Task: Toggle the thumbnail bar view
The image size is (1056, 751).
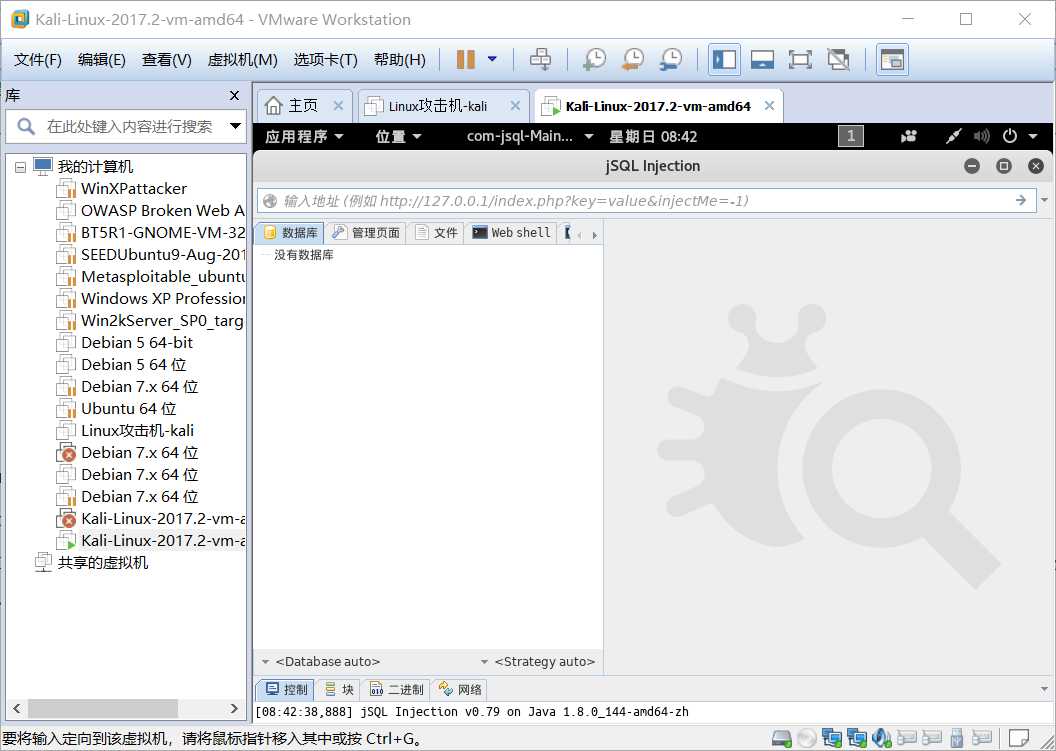Action: coord(762,59)
